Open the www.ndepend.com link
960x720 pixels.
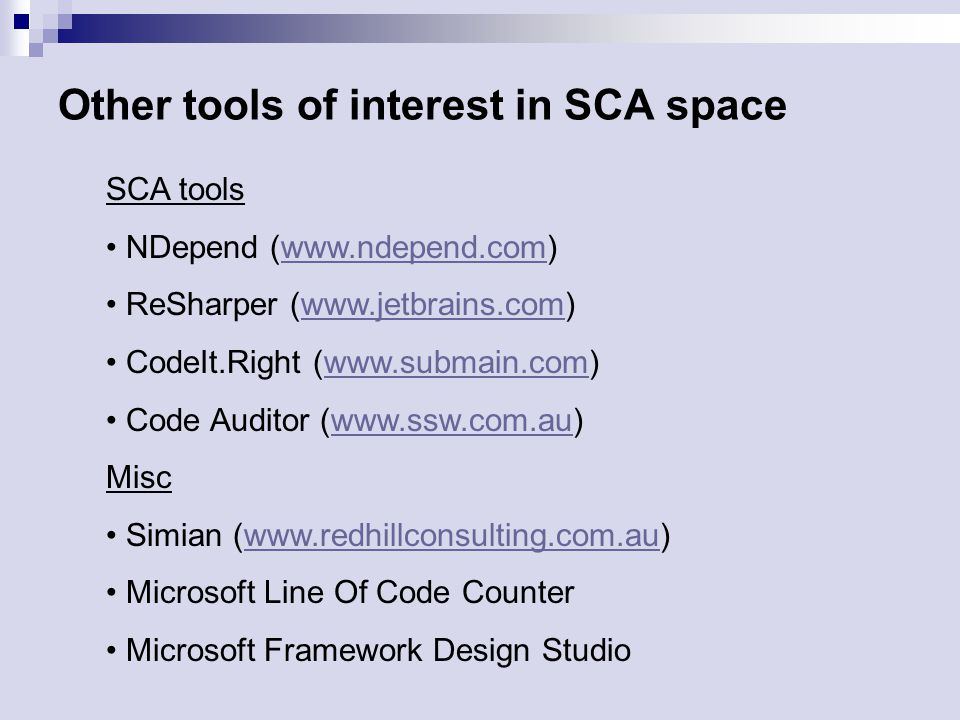click(413, 248)
